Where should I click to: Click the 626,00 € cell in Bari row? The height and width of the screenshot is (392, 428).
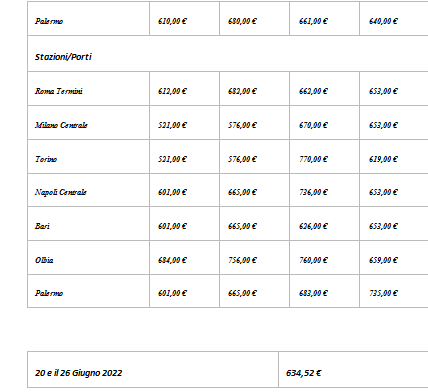click(313, 226)
